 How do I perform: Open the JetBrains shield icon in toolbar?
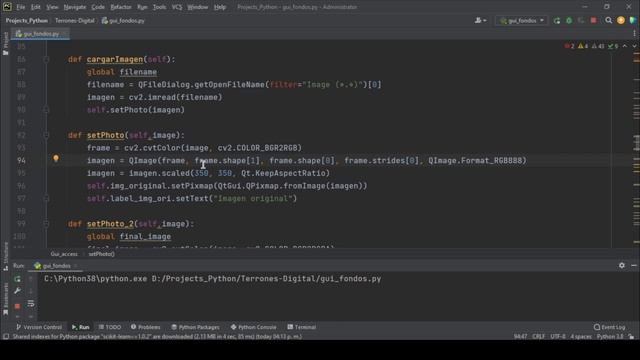(x=633, y=20)
